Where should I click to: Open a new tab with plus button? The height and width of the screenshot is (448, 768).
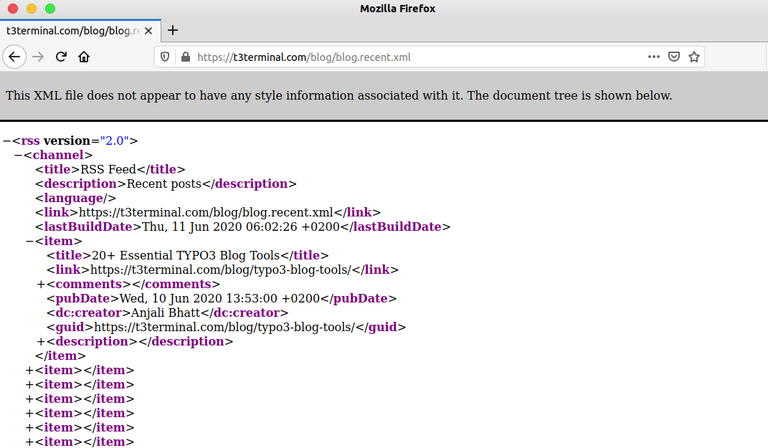coord(172,30)
